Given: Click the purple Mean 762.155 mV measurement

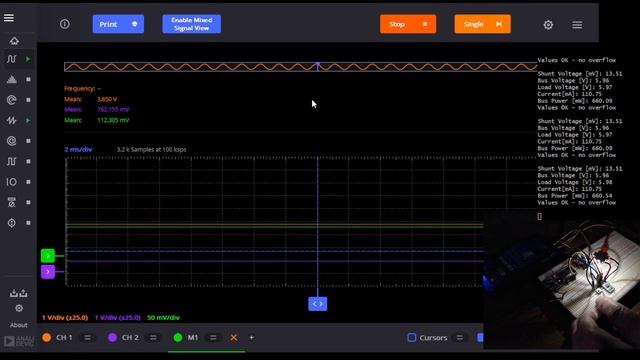Looking at the screenshot, I should [97, 109].
